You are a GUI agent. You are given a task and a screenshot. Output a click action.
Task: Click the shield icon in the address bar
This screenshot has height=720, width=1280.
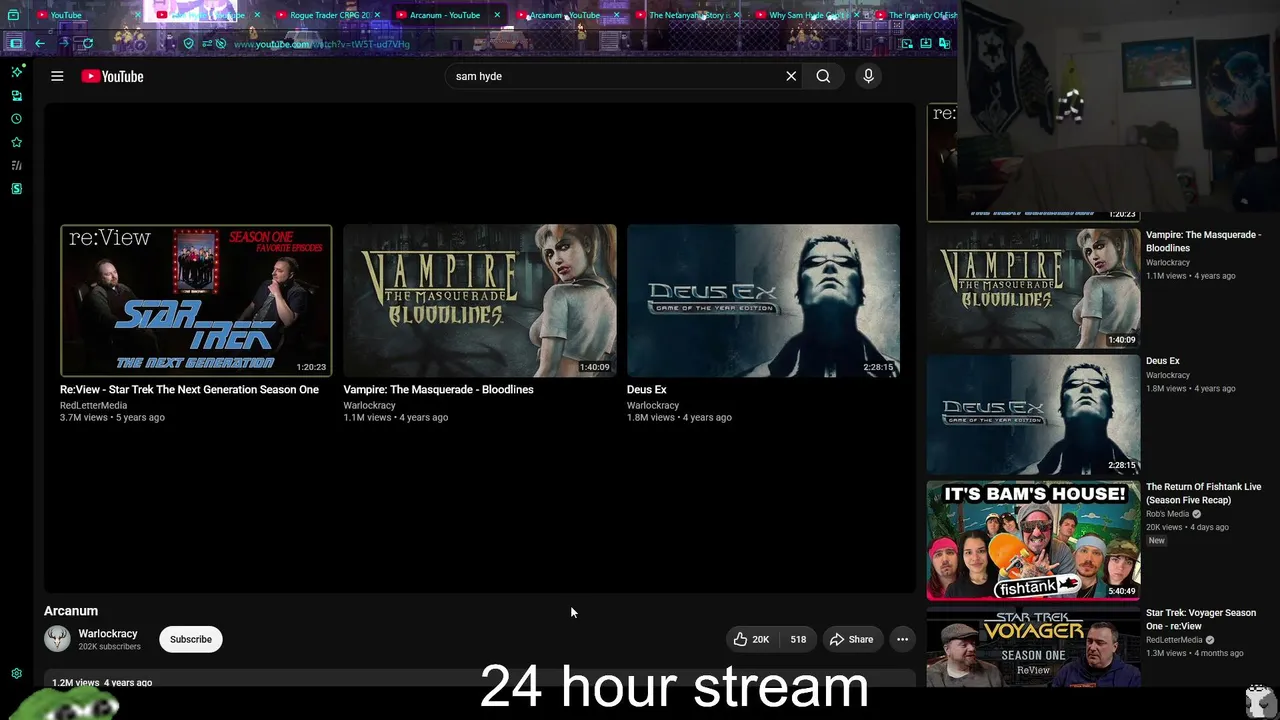click(188, 44)
